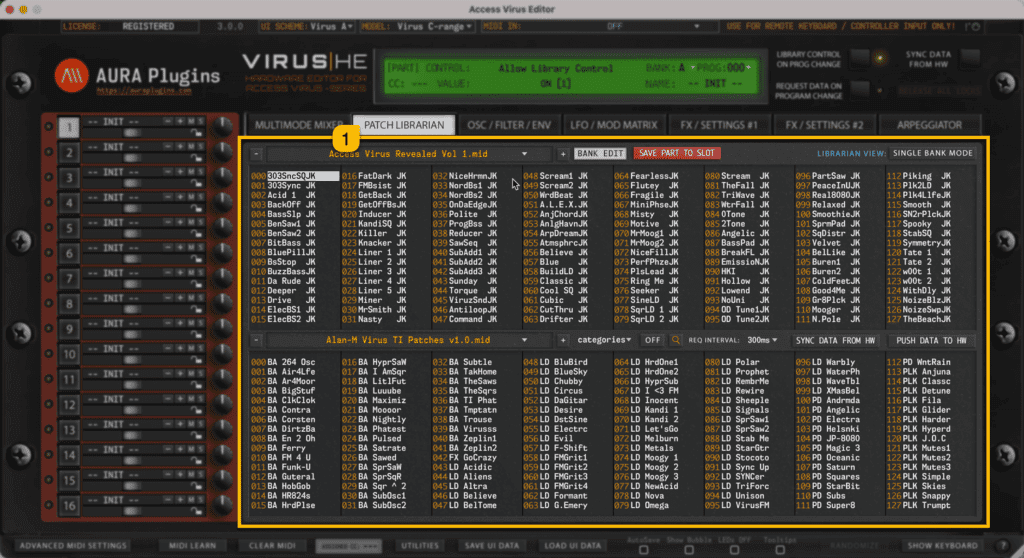The width and height of the screenshot is (1024, 558).
Task: Collapse the lower bank with its minus button
Action: click(256, 340)
